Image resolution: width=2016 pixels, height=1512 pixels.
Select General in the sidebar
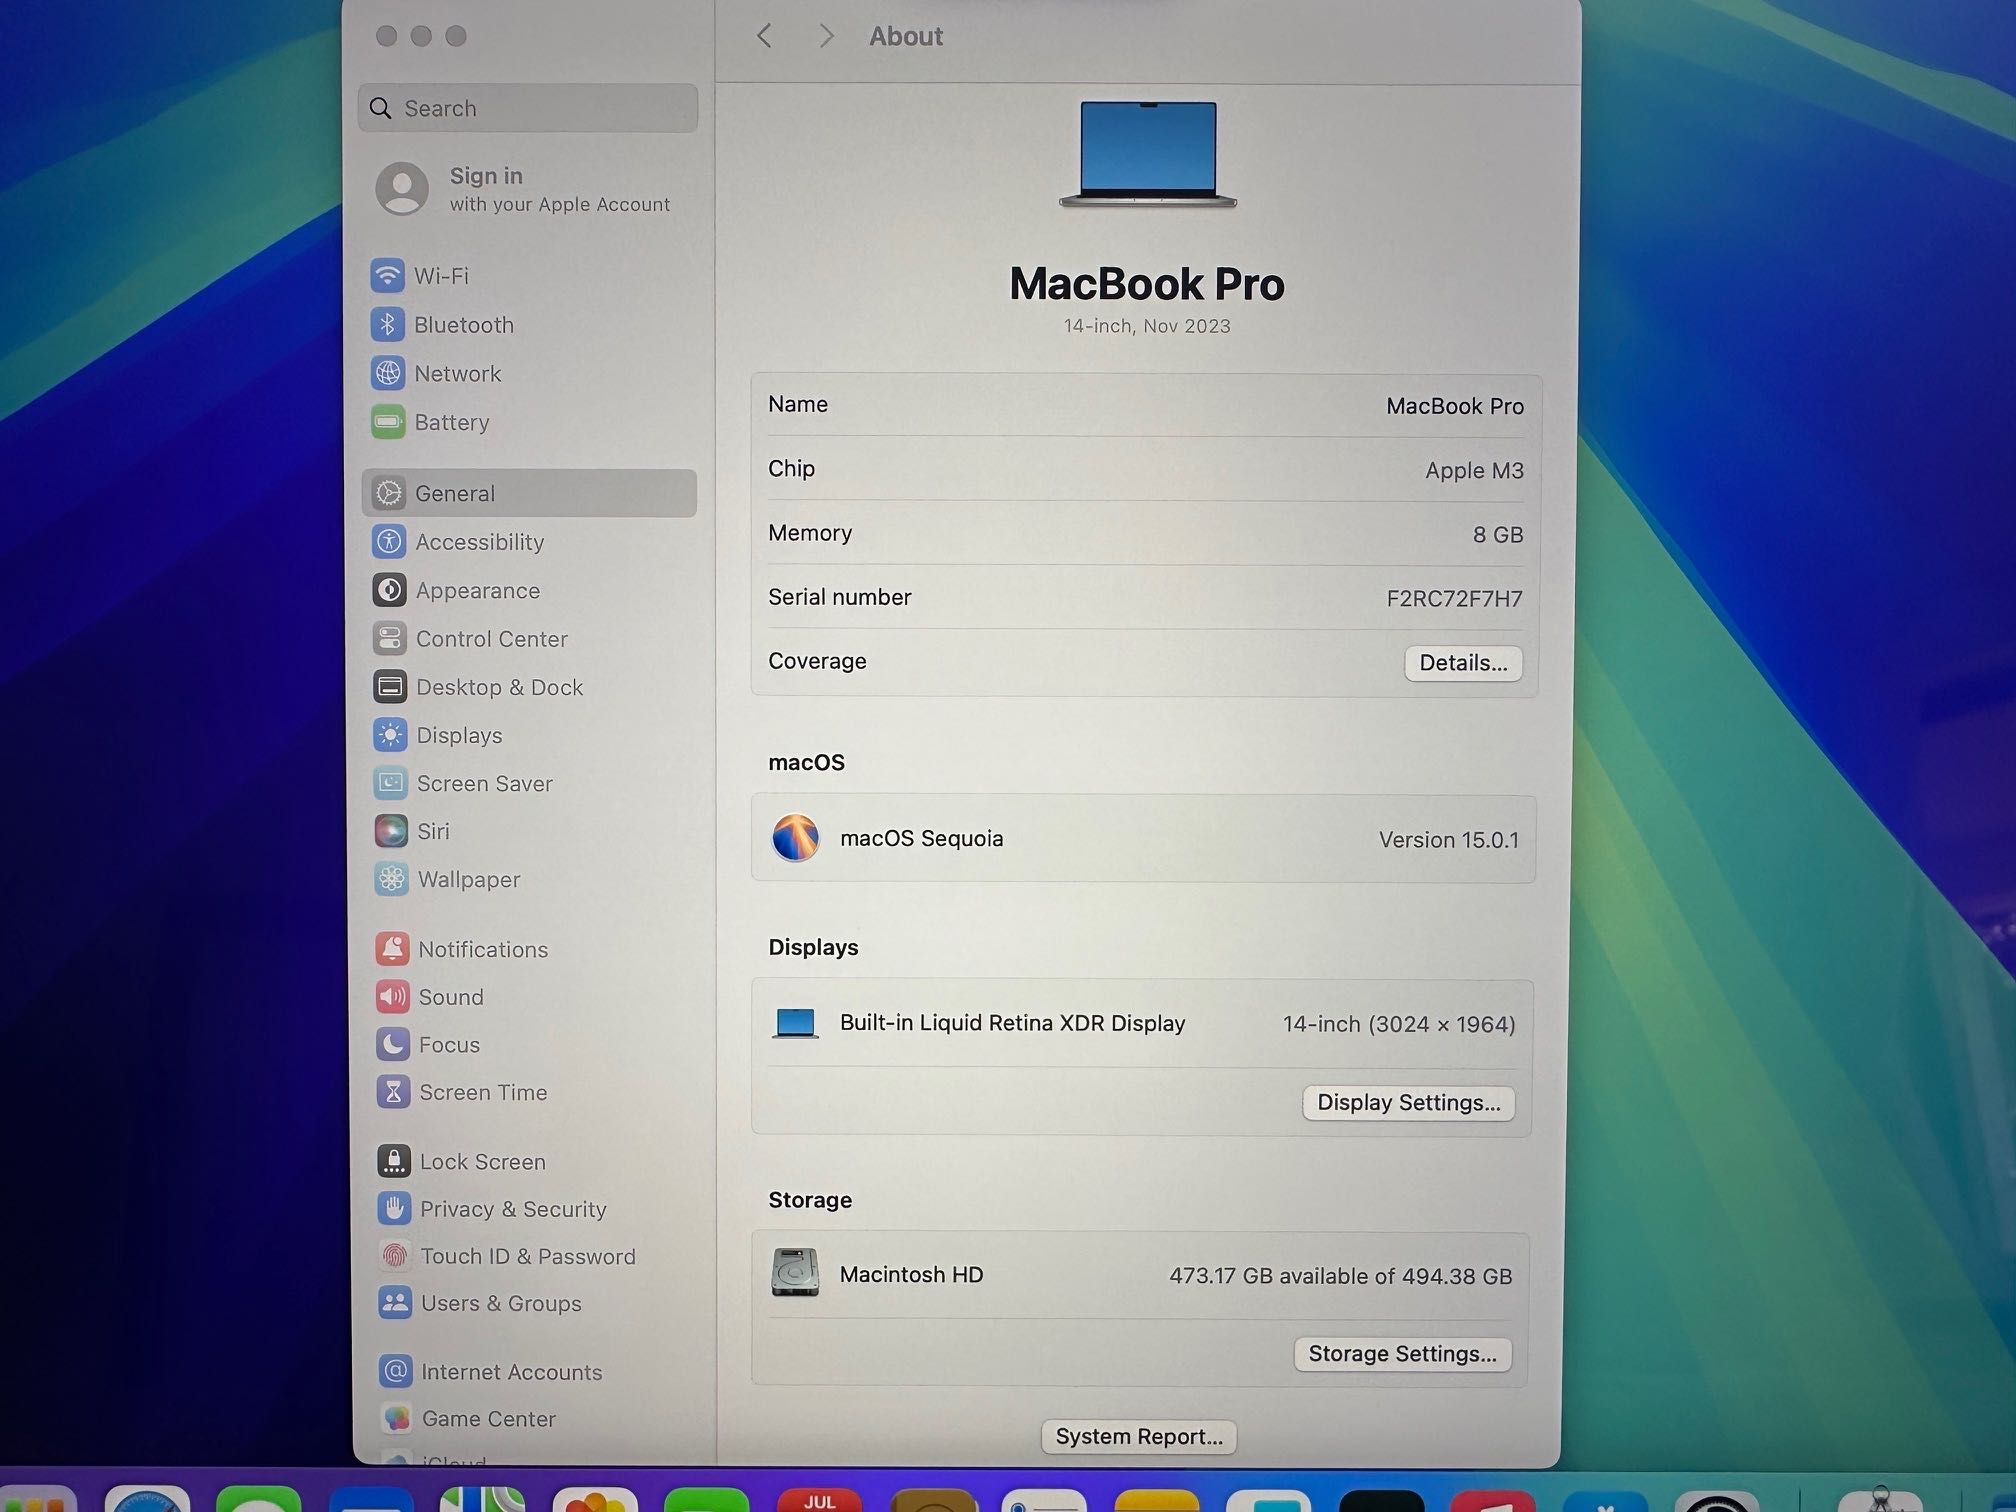(529, 493)
